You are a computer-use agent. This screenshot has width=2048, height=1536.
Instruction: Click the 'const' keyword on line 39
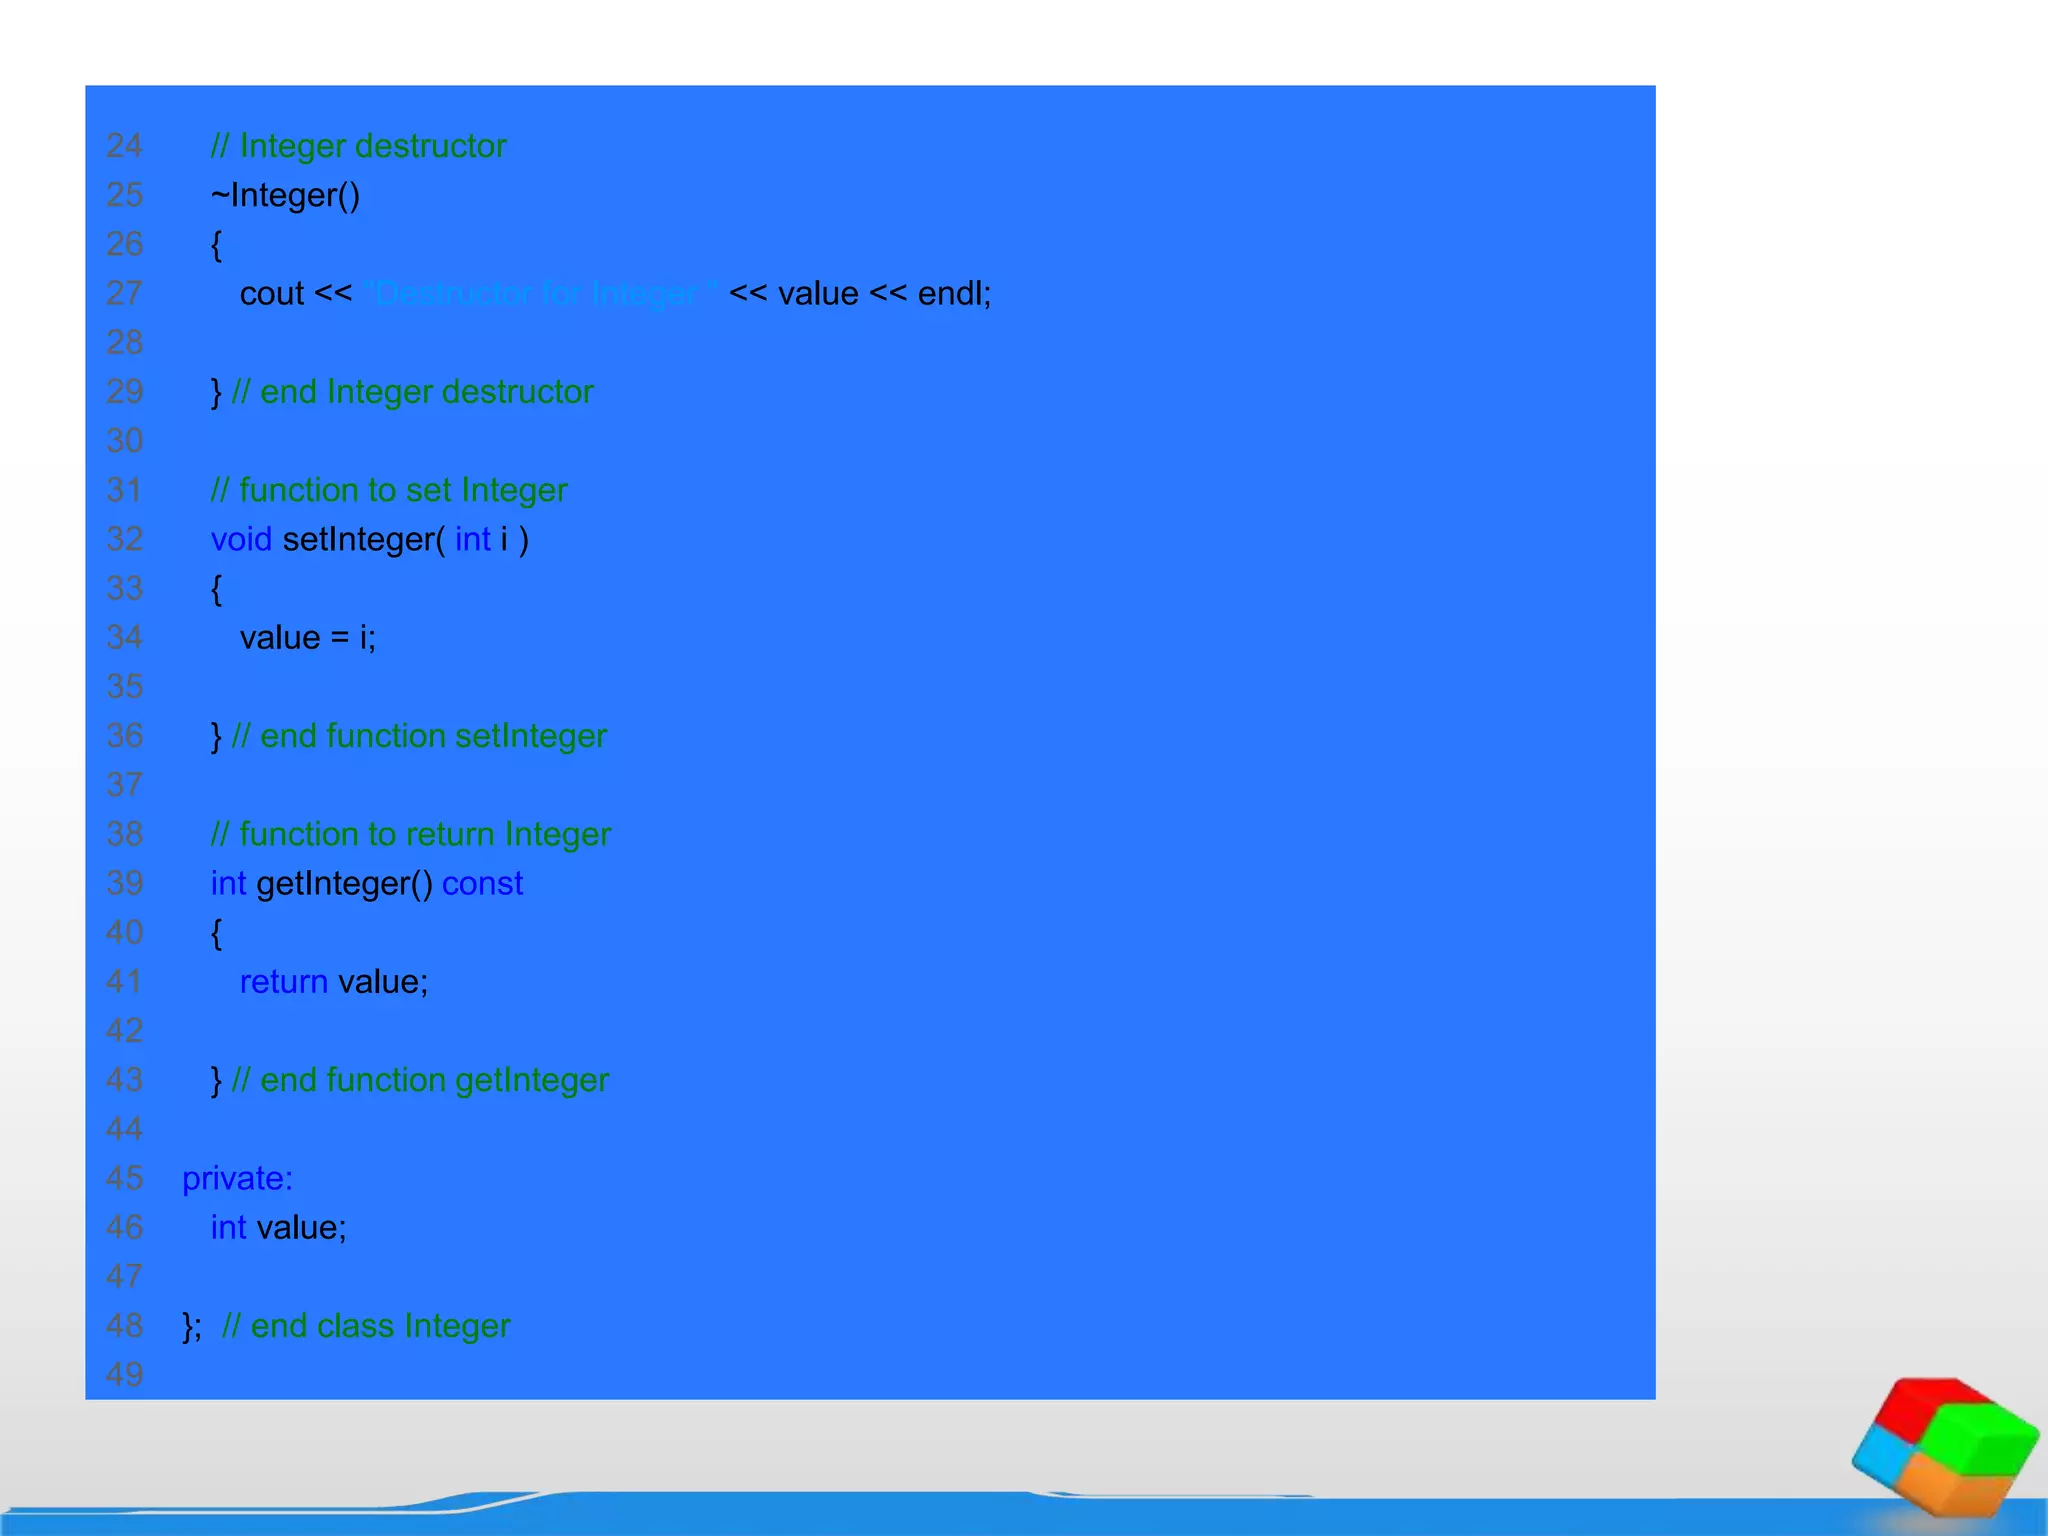[x=482, y=884]
